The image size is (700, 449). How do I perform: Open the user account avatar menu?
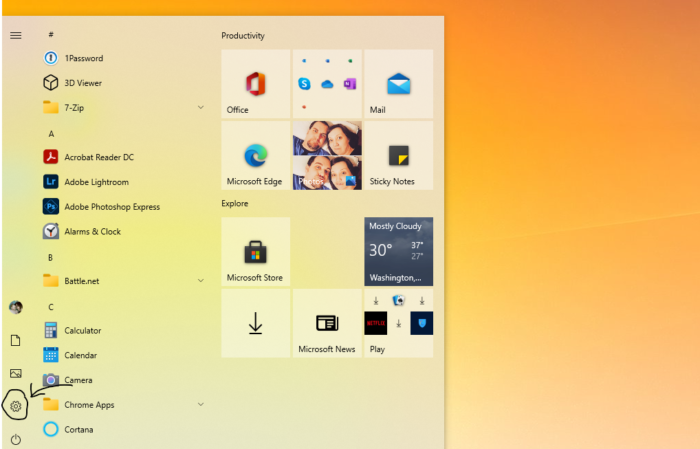coord(16,307)
